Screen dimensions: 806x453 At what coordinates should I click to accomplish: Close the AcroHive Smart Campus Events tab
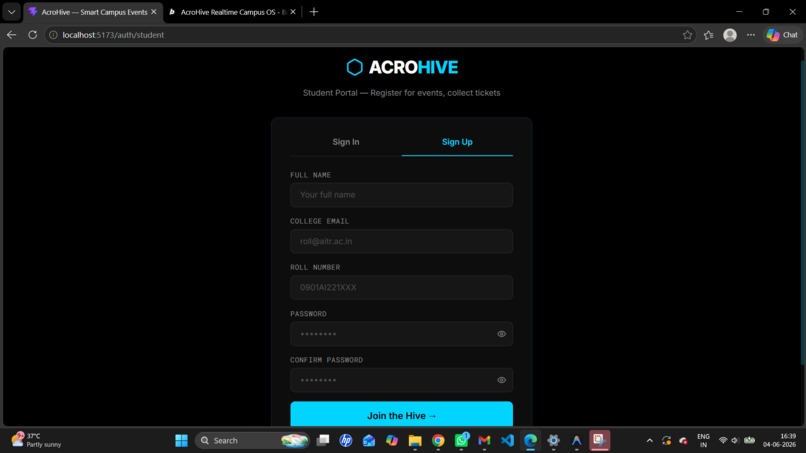154,12
